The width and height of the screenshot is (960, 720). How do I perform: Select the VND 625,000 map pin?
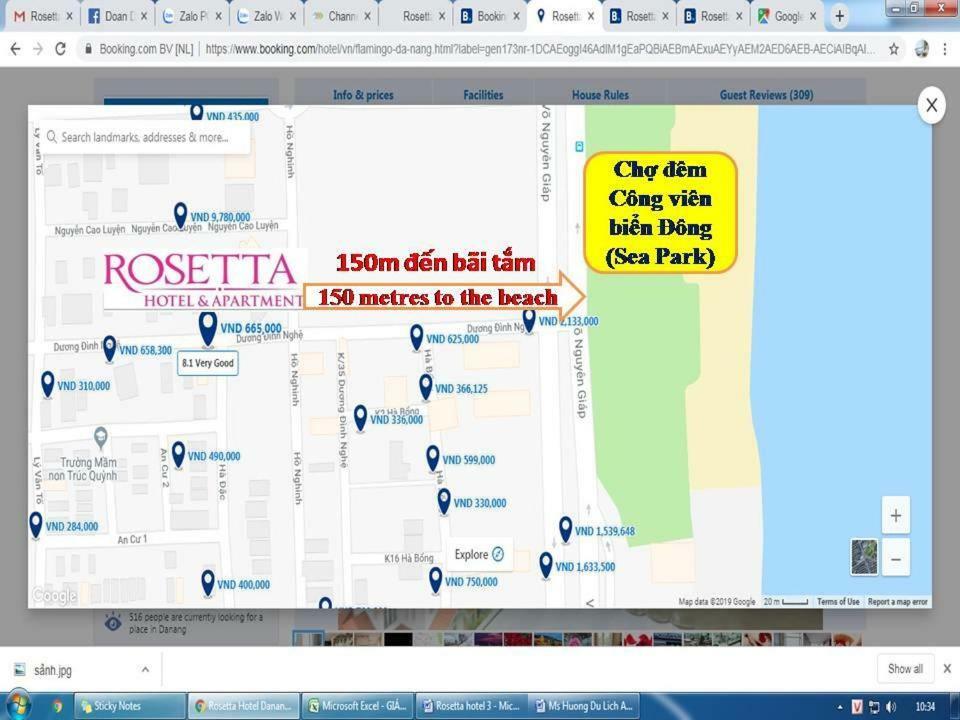416,338
